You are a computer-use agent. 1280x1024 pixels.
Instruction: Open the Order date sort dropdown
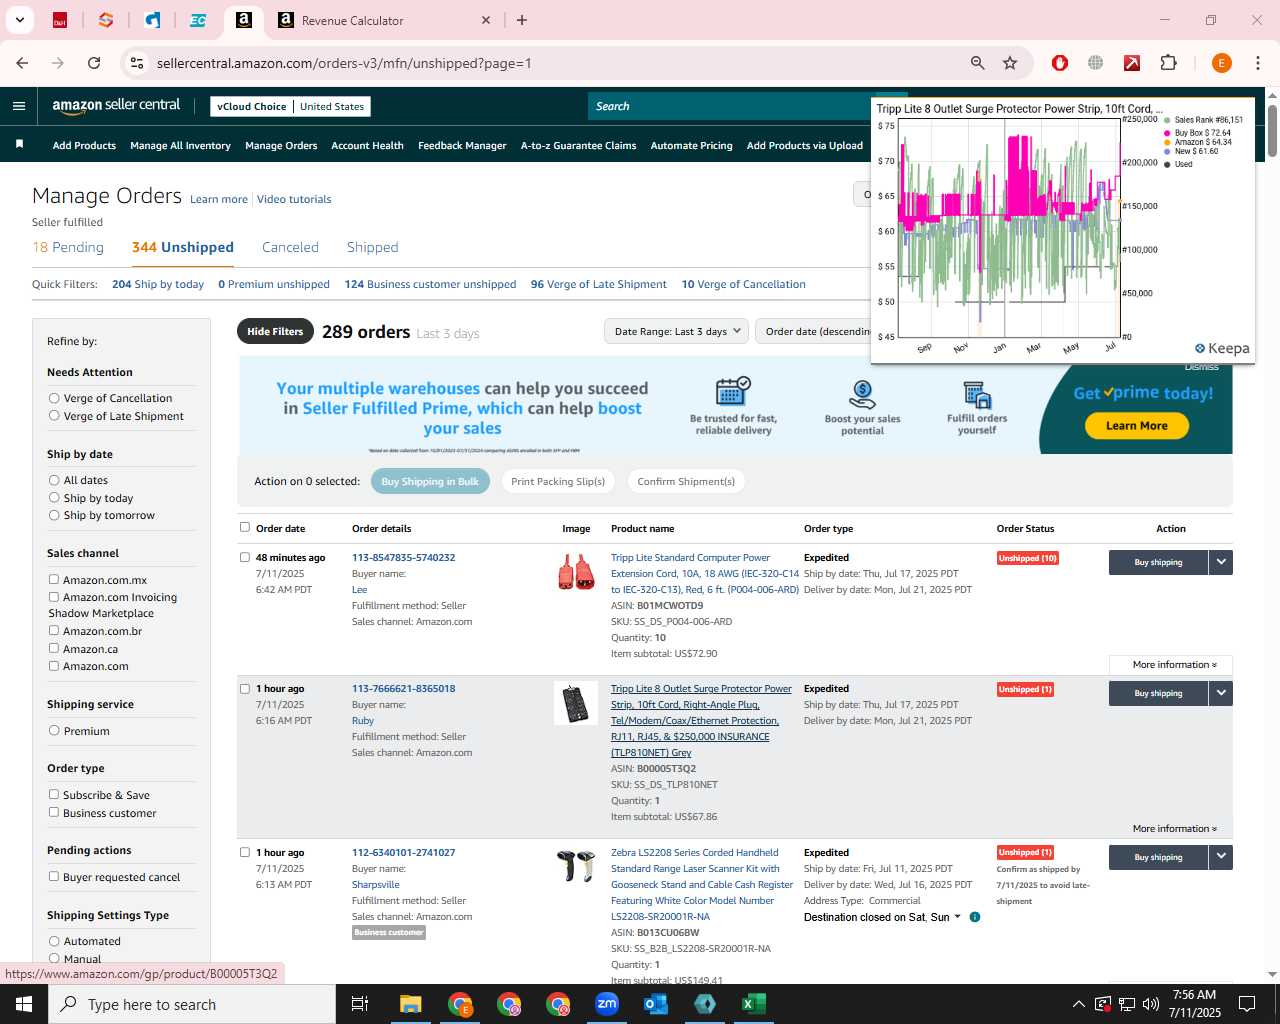click(x=814, y=331)
